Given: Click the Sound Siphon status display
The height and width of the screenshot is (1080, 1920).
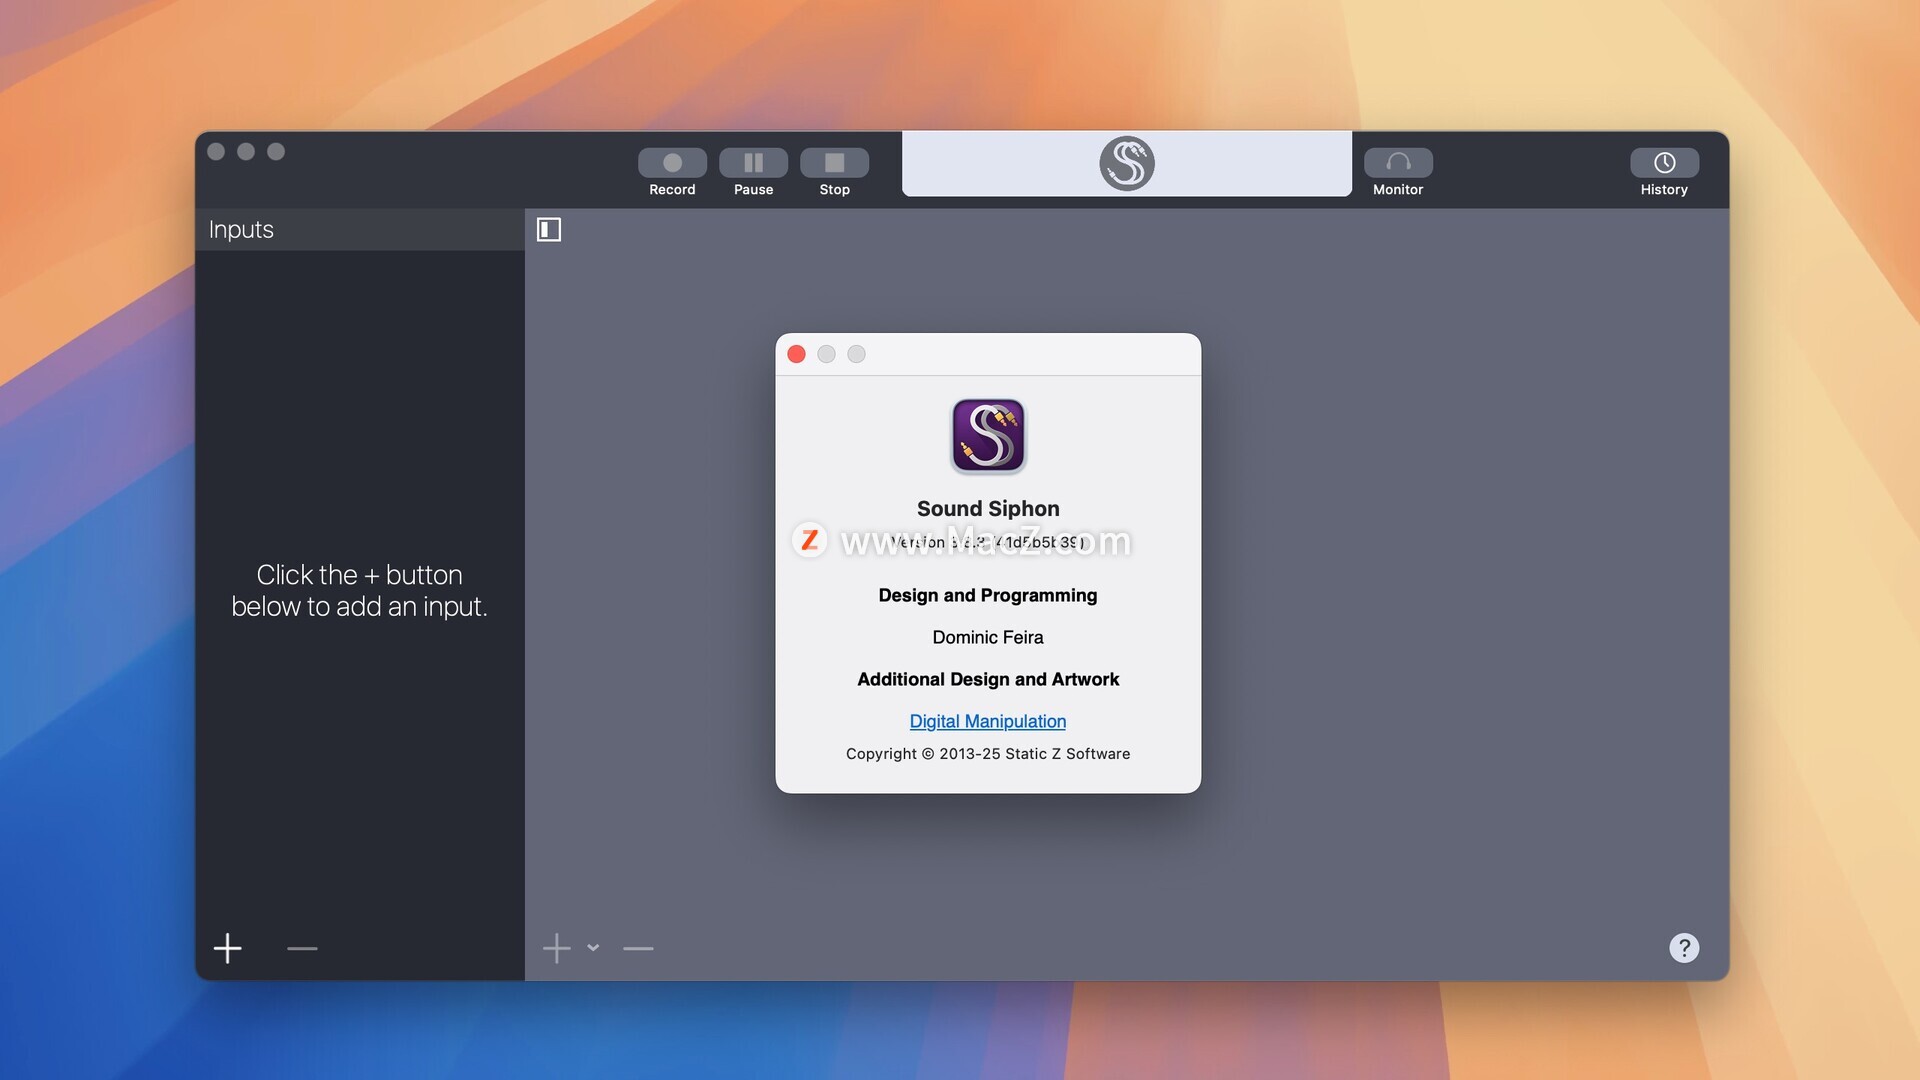Looking at the screenshot, I should [x=1127, y=163].
